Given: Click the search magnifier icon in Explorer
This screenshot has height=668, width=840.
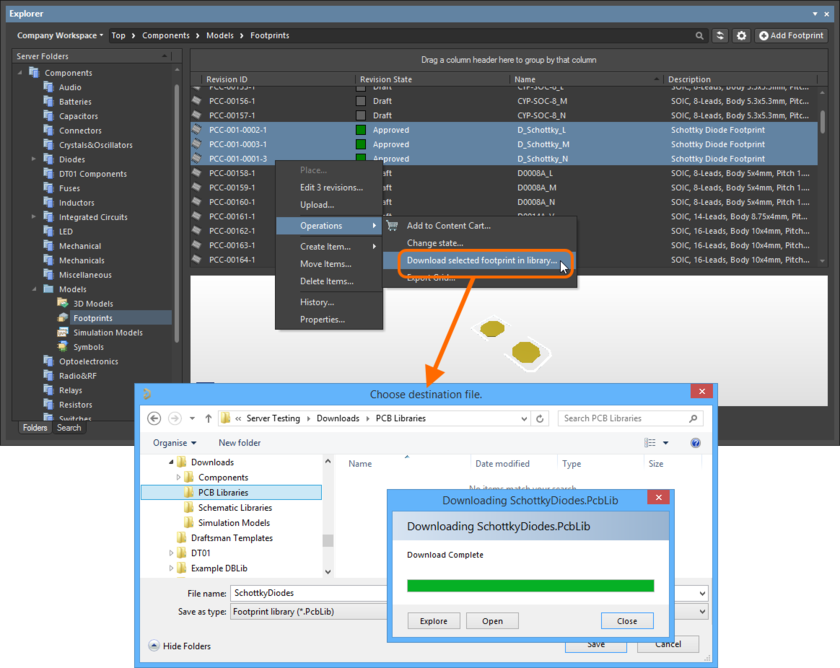Looking at the screenshot, I should point(700,35).
